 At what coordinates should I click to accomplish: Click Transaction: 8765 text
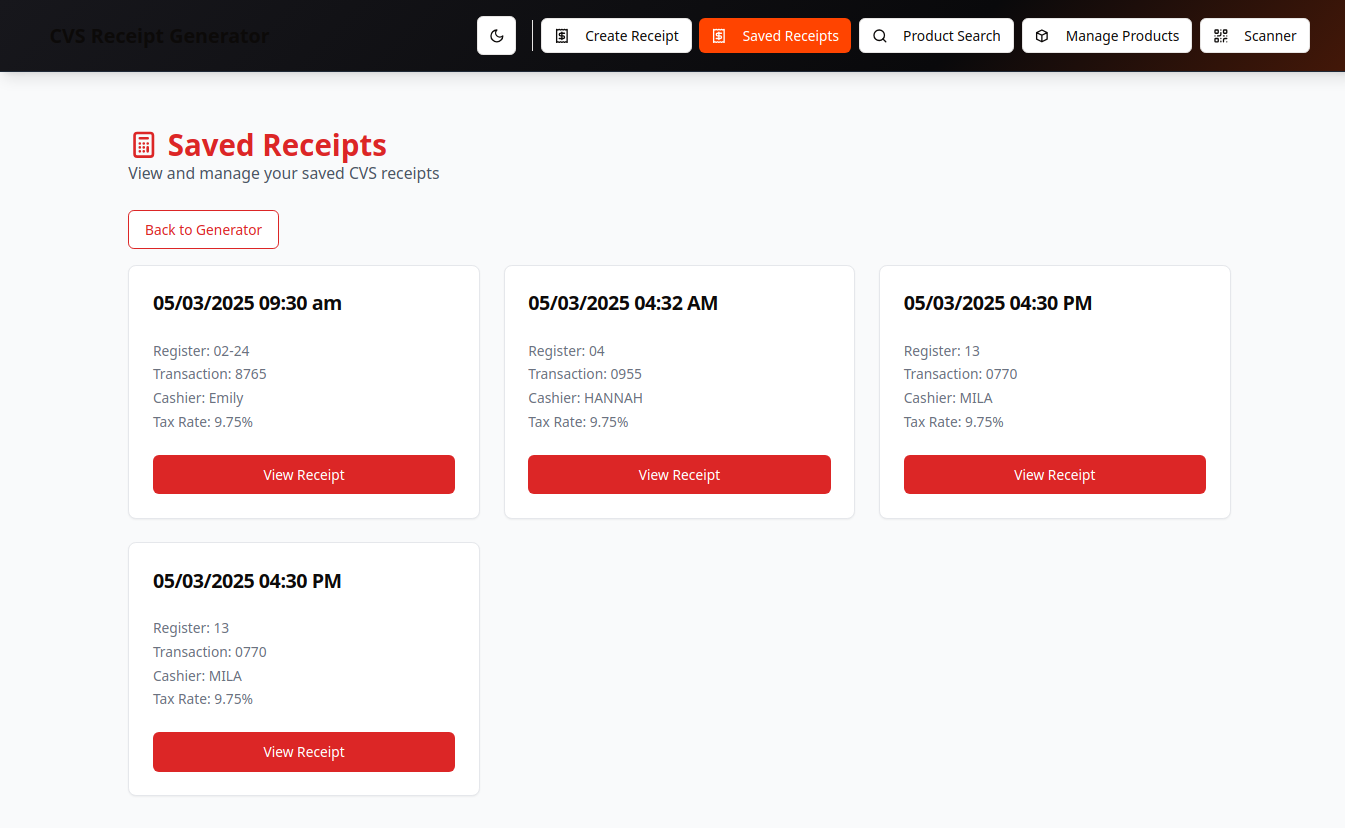pos(210,374)
